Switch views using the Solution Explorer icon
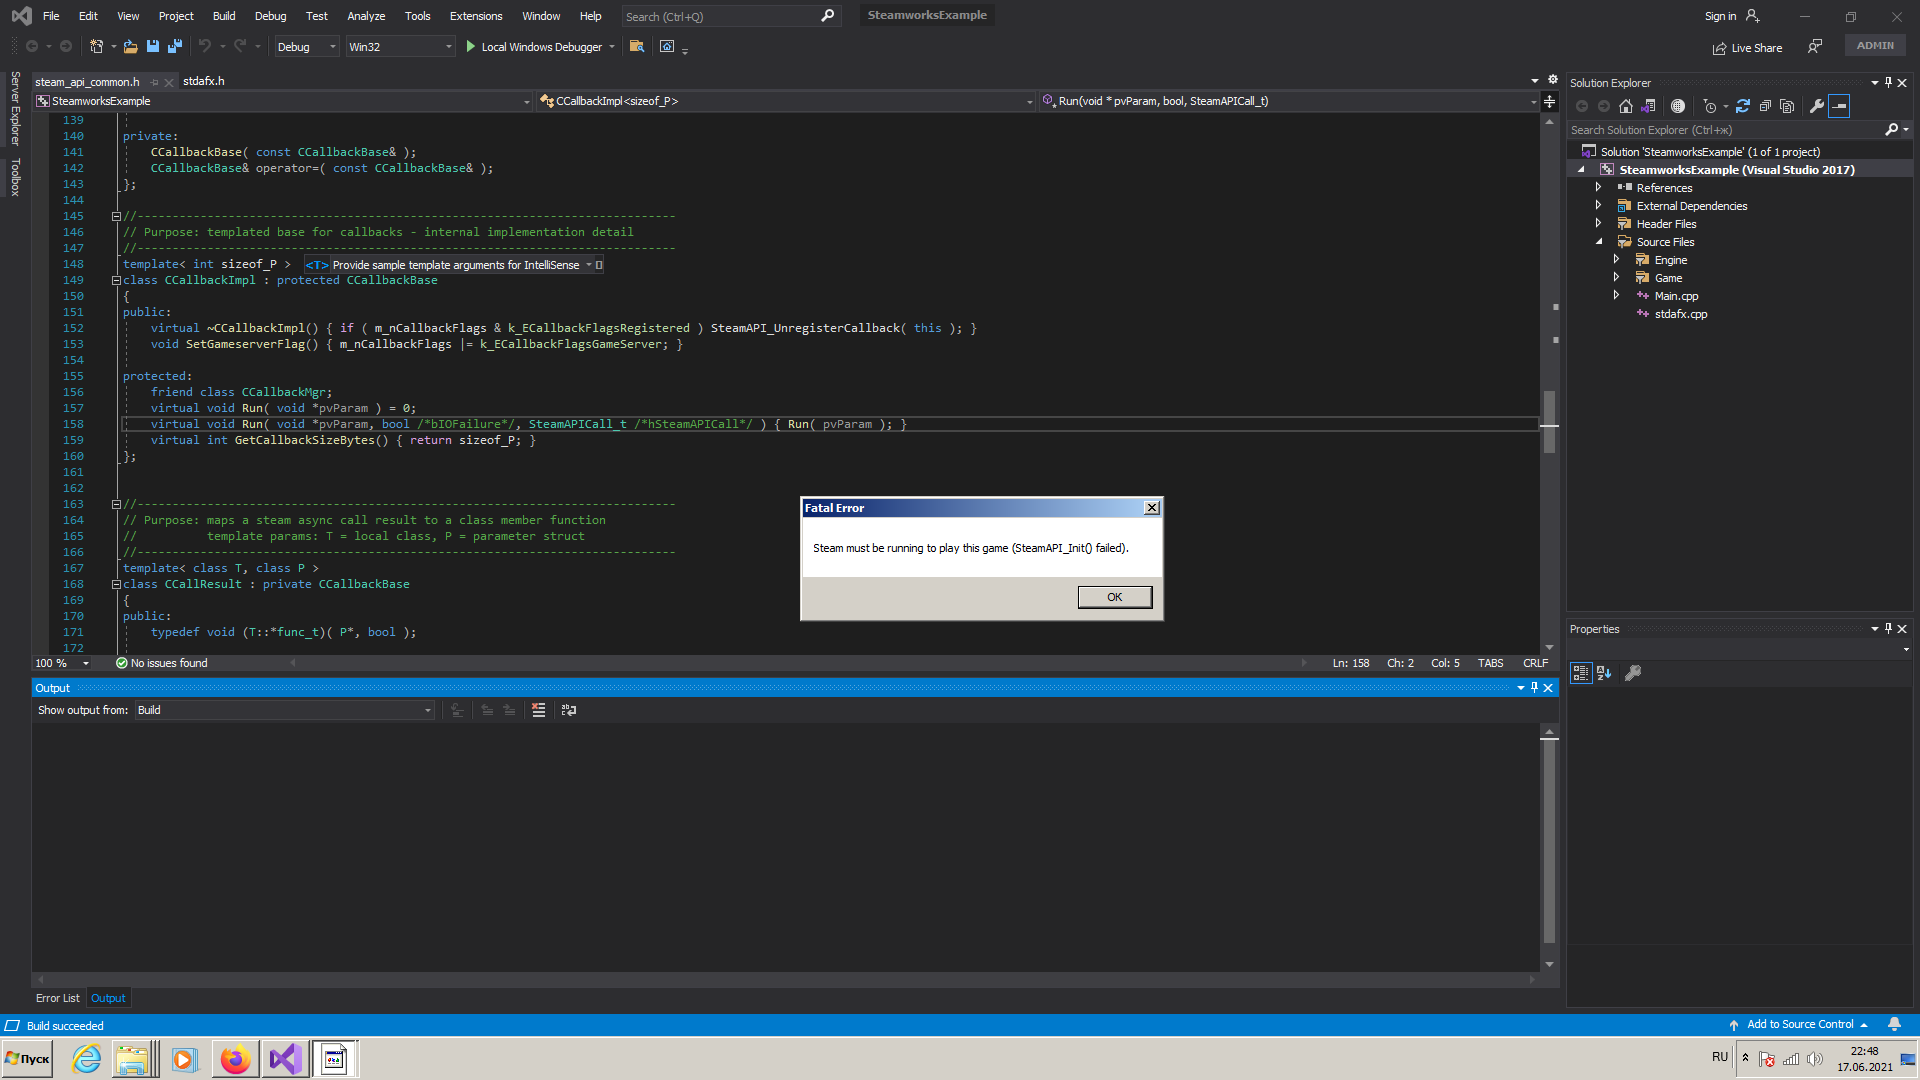The image size is (1920, 1080). (1648, 106)
